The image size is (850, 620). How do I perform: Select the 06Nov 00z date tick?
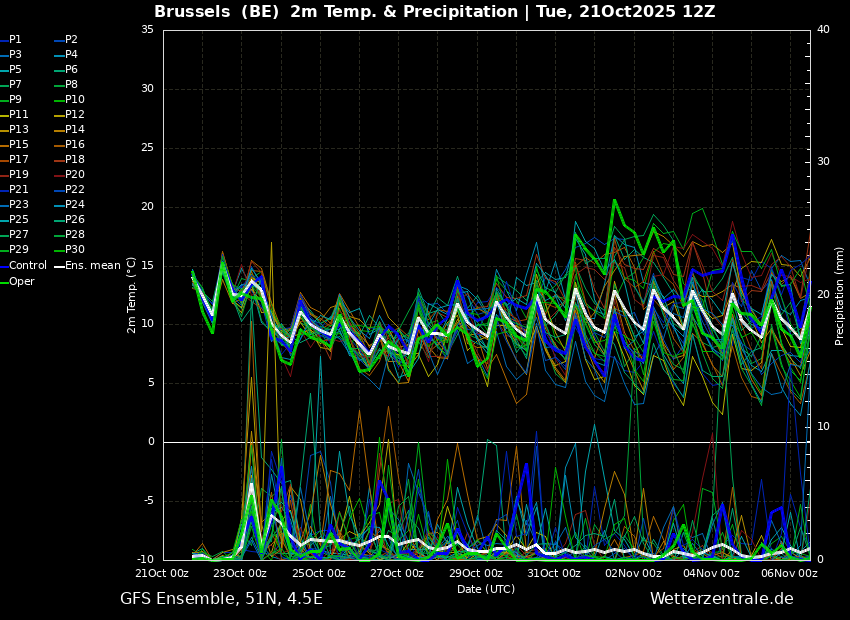click(789, 573)
